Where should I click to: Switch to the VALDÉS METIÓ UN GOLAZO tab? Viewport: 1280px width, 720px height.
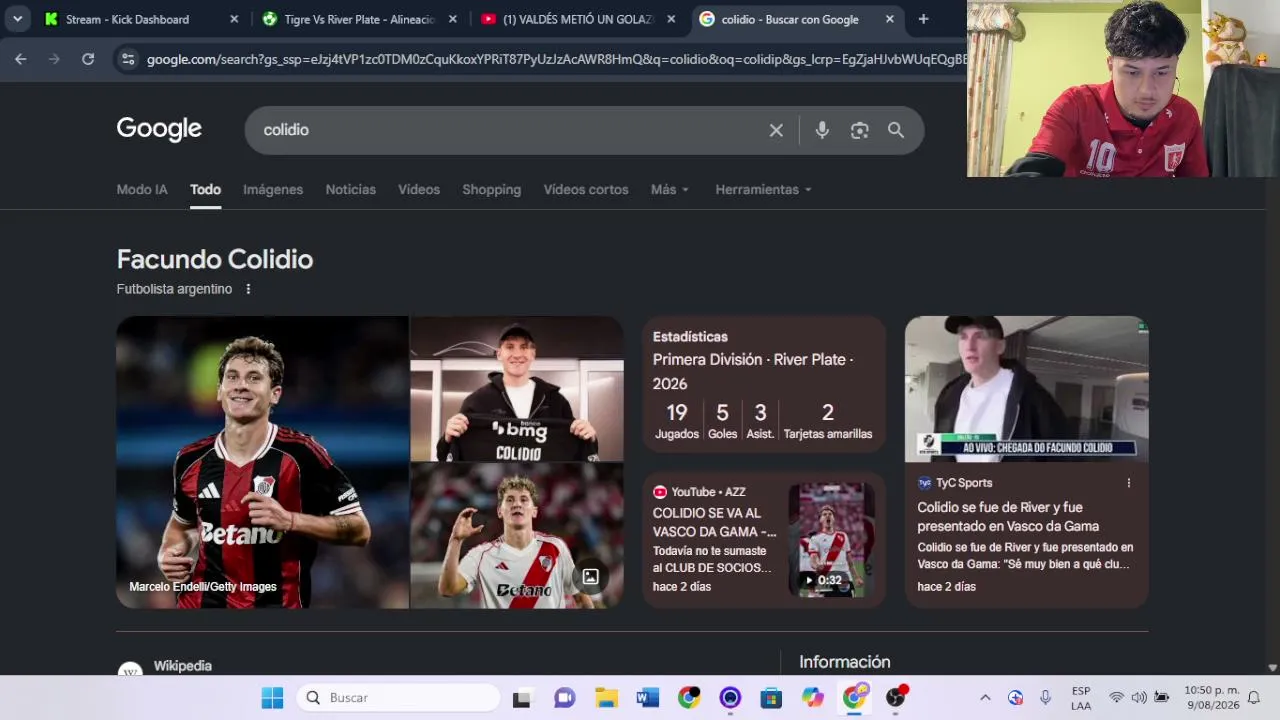578,19
